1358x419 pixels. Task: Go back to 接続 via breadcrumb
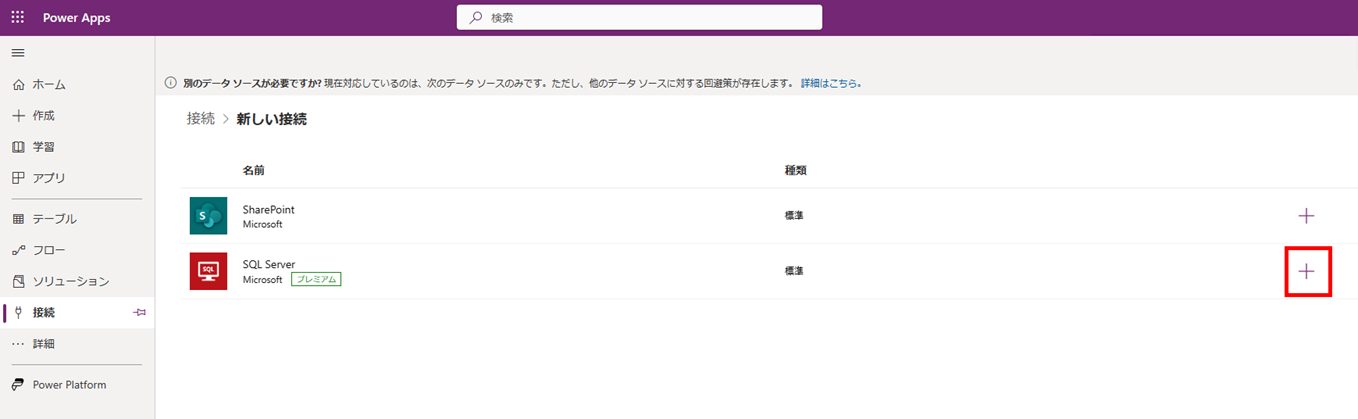click(200, 119)
